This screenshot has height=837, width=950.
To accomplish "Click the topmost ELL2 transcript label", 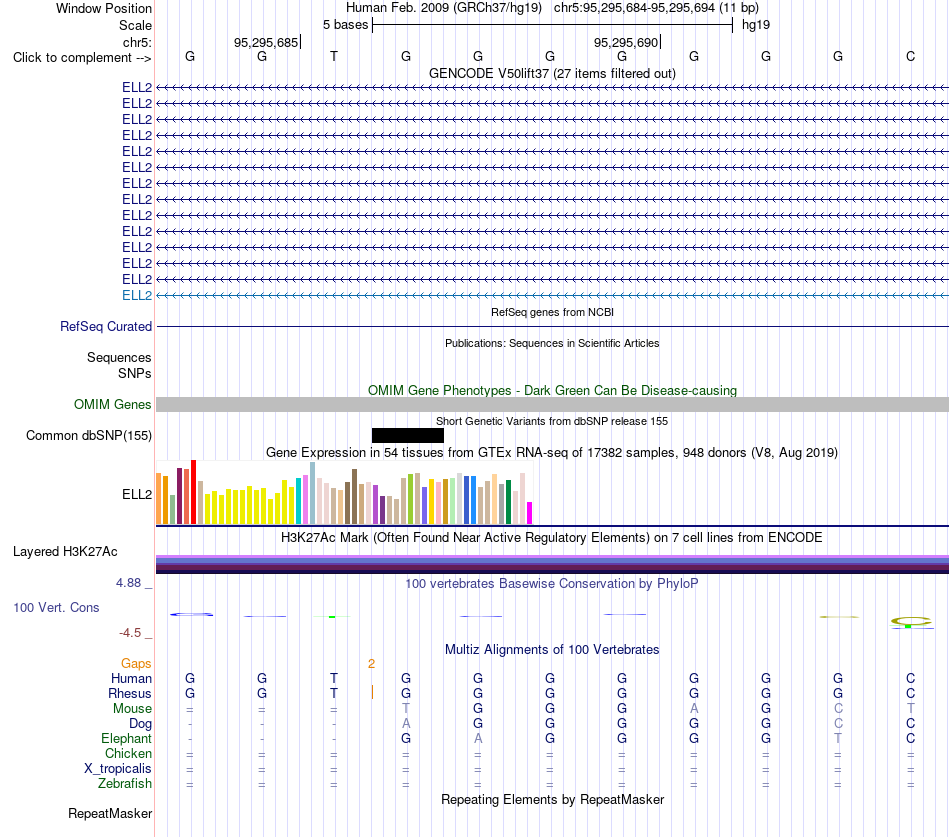I will click(x=137, y=87).
